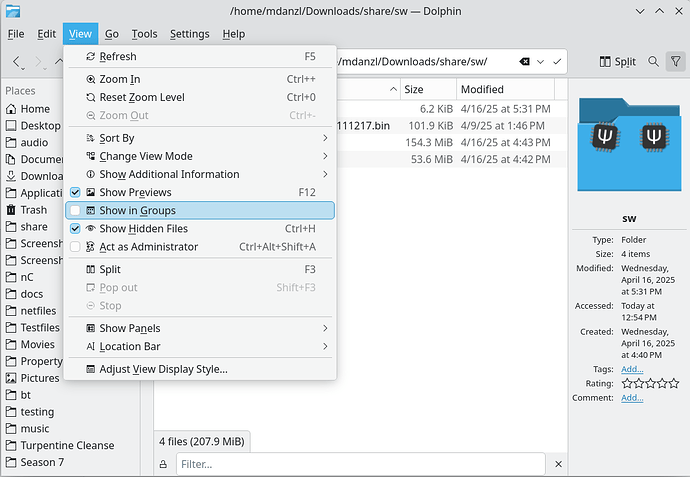Open the Edit menu

[47, 34]
